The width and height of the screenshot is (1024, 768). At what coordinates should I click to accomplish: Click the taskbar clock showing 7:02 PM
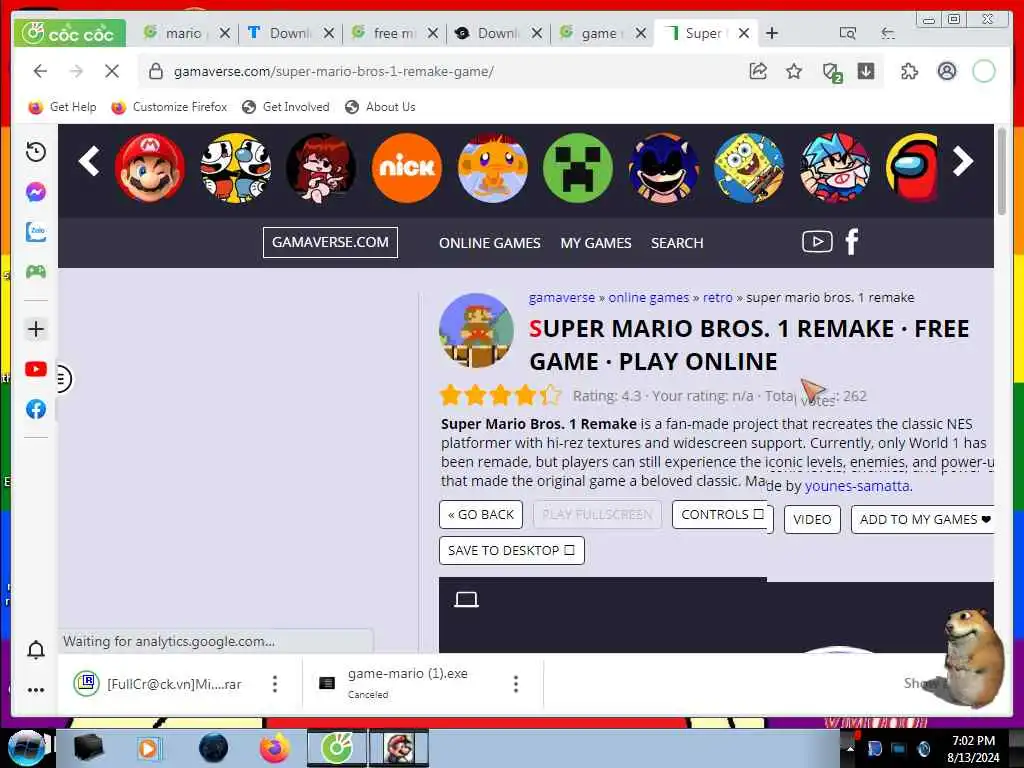pyautogui.click(x=973, y=749)
